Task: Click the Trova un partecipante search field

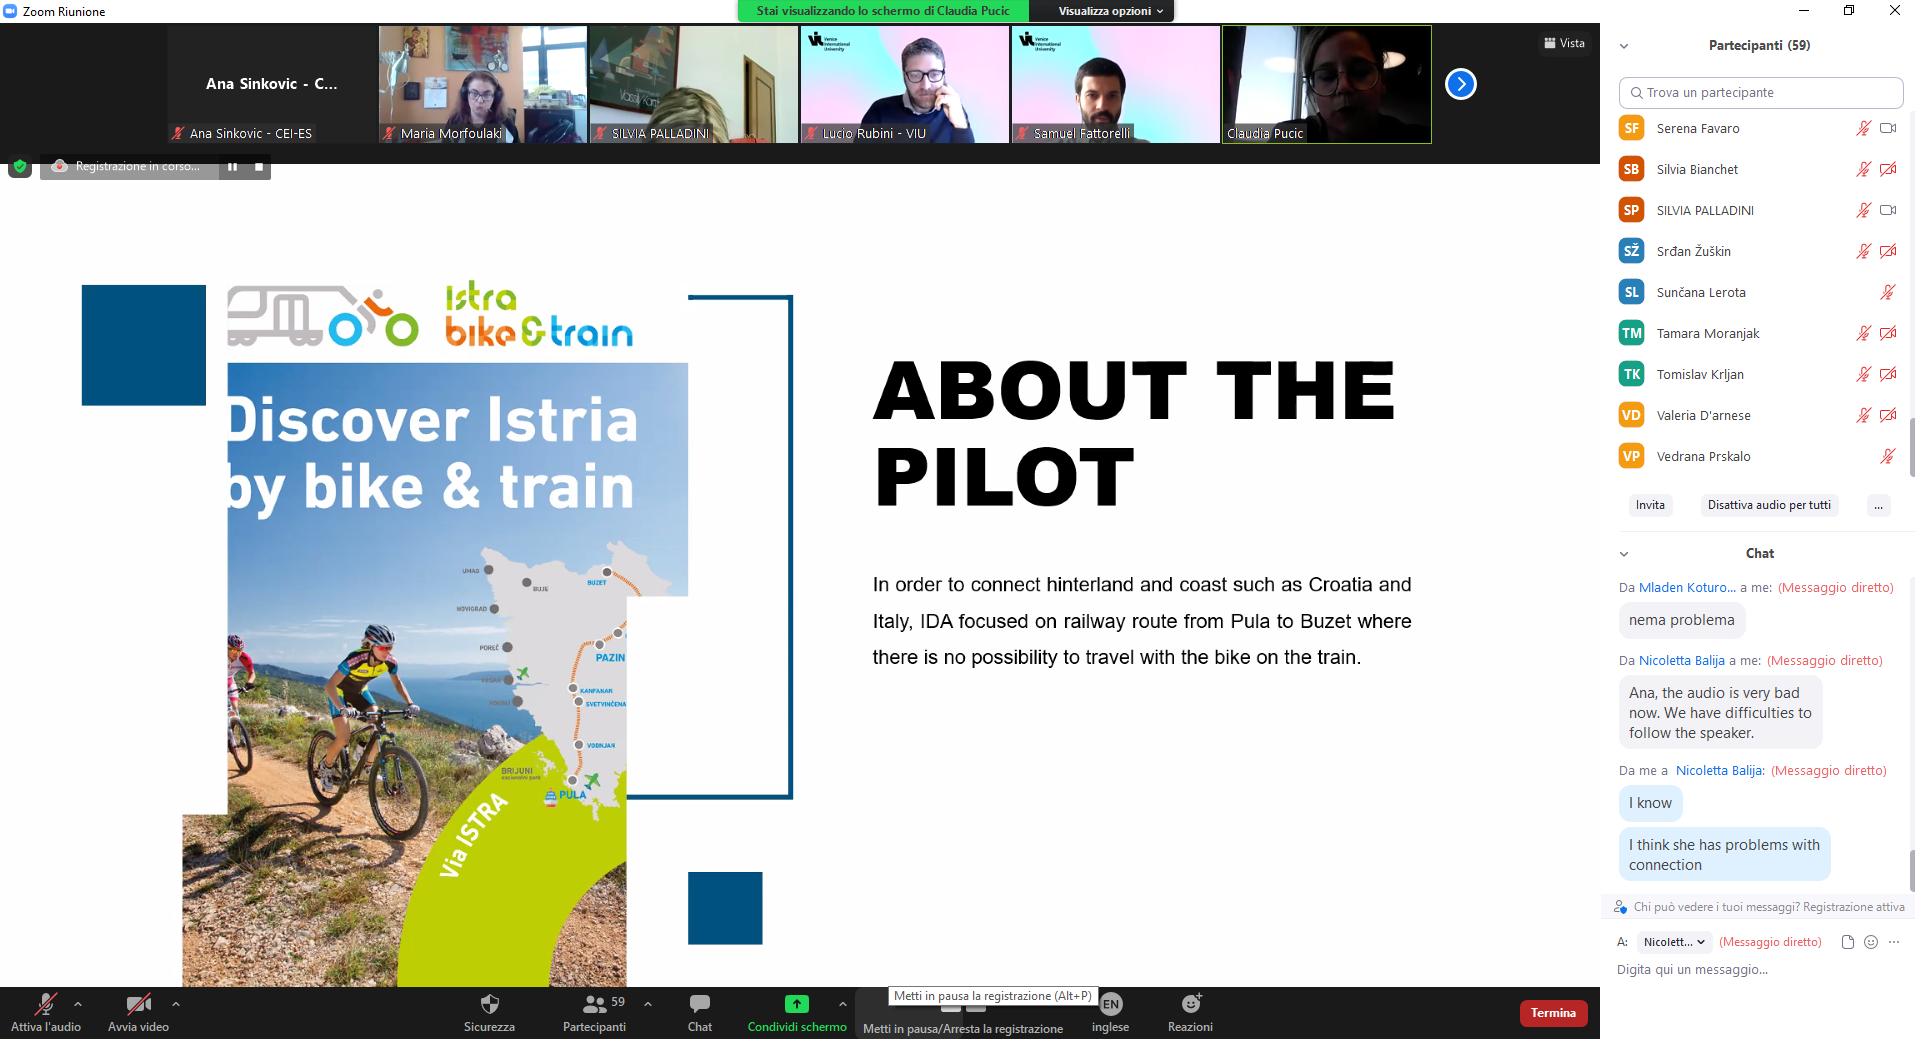Action: (x=1760, y=93)
